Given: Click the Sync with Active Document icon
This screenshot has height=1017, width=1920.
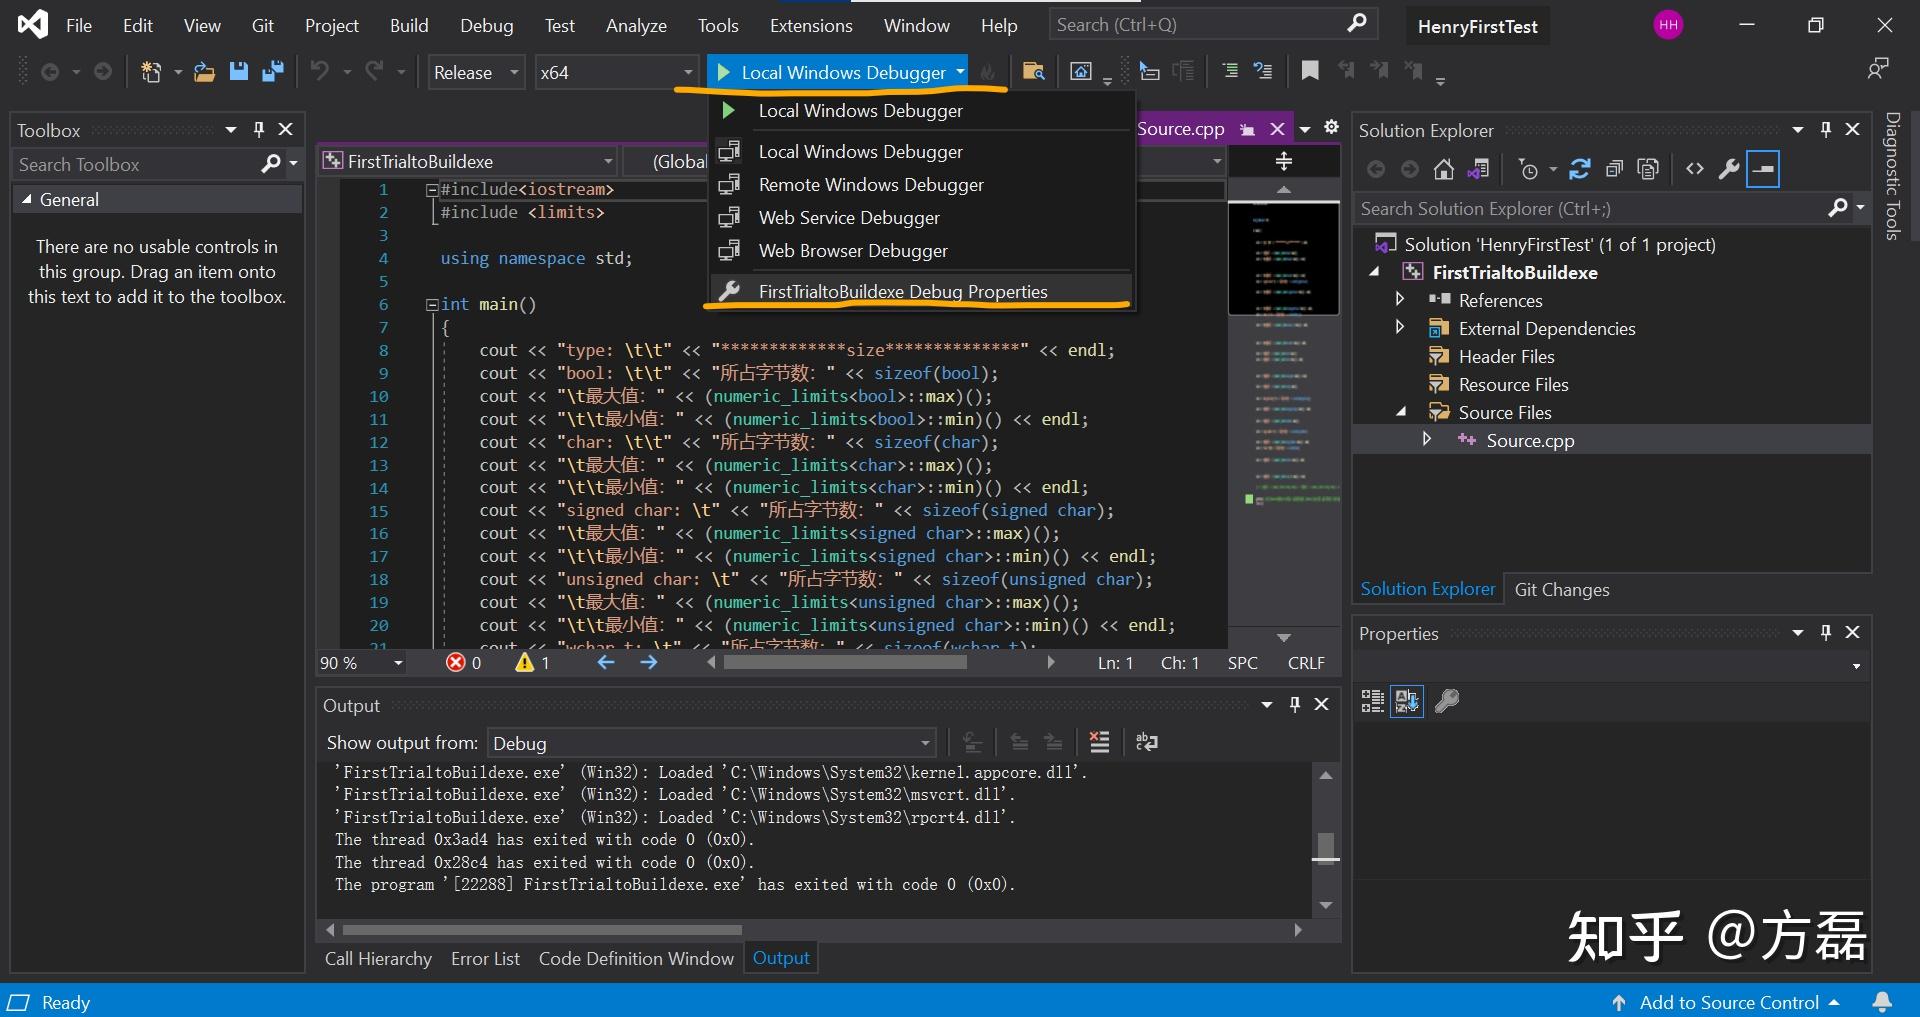Looking at the screenshot, I should [1579, 170].
